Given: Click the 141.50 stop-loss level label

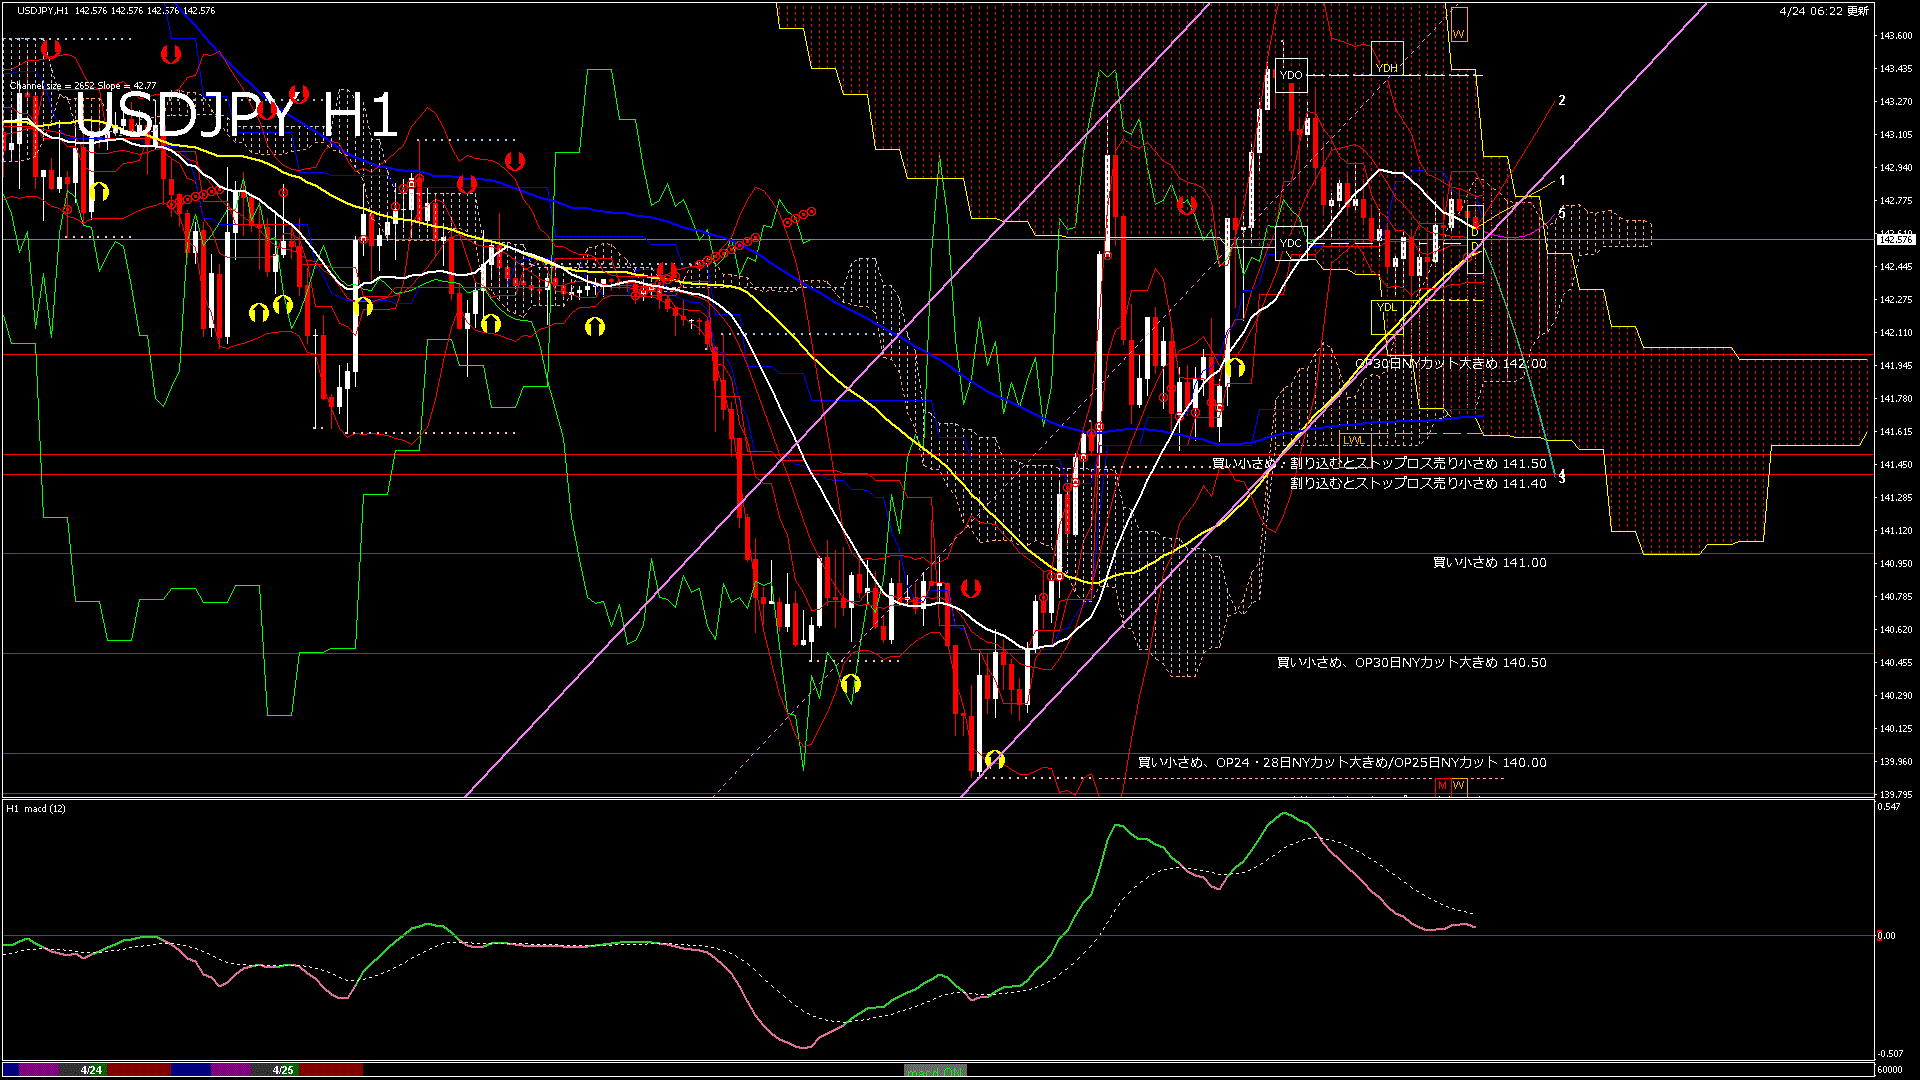Looking at the screenshot, I should pos(1379,464).
